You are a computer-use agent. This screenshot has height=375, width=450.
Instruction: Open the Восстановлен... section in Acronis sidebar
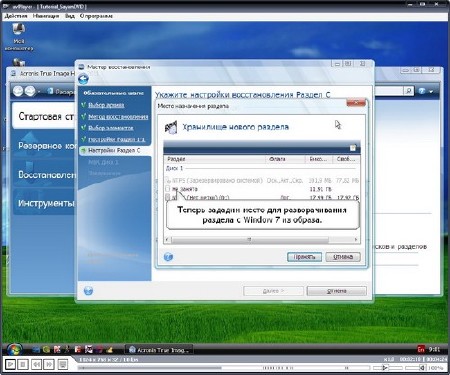(x=43, y=174)
